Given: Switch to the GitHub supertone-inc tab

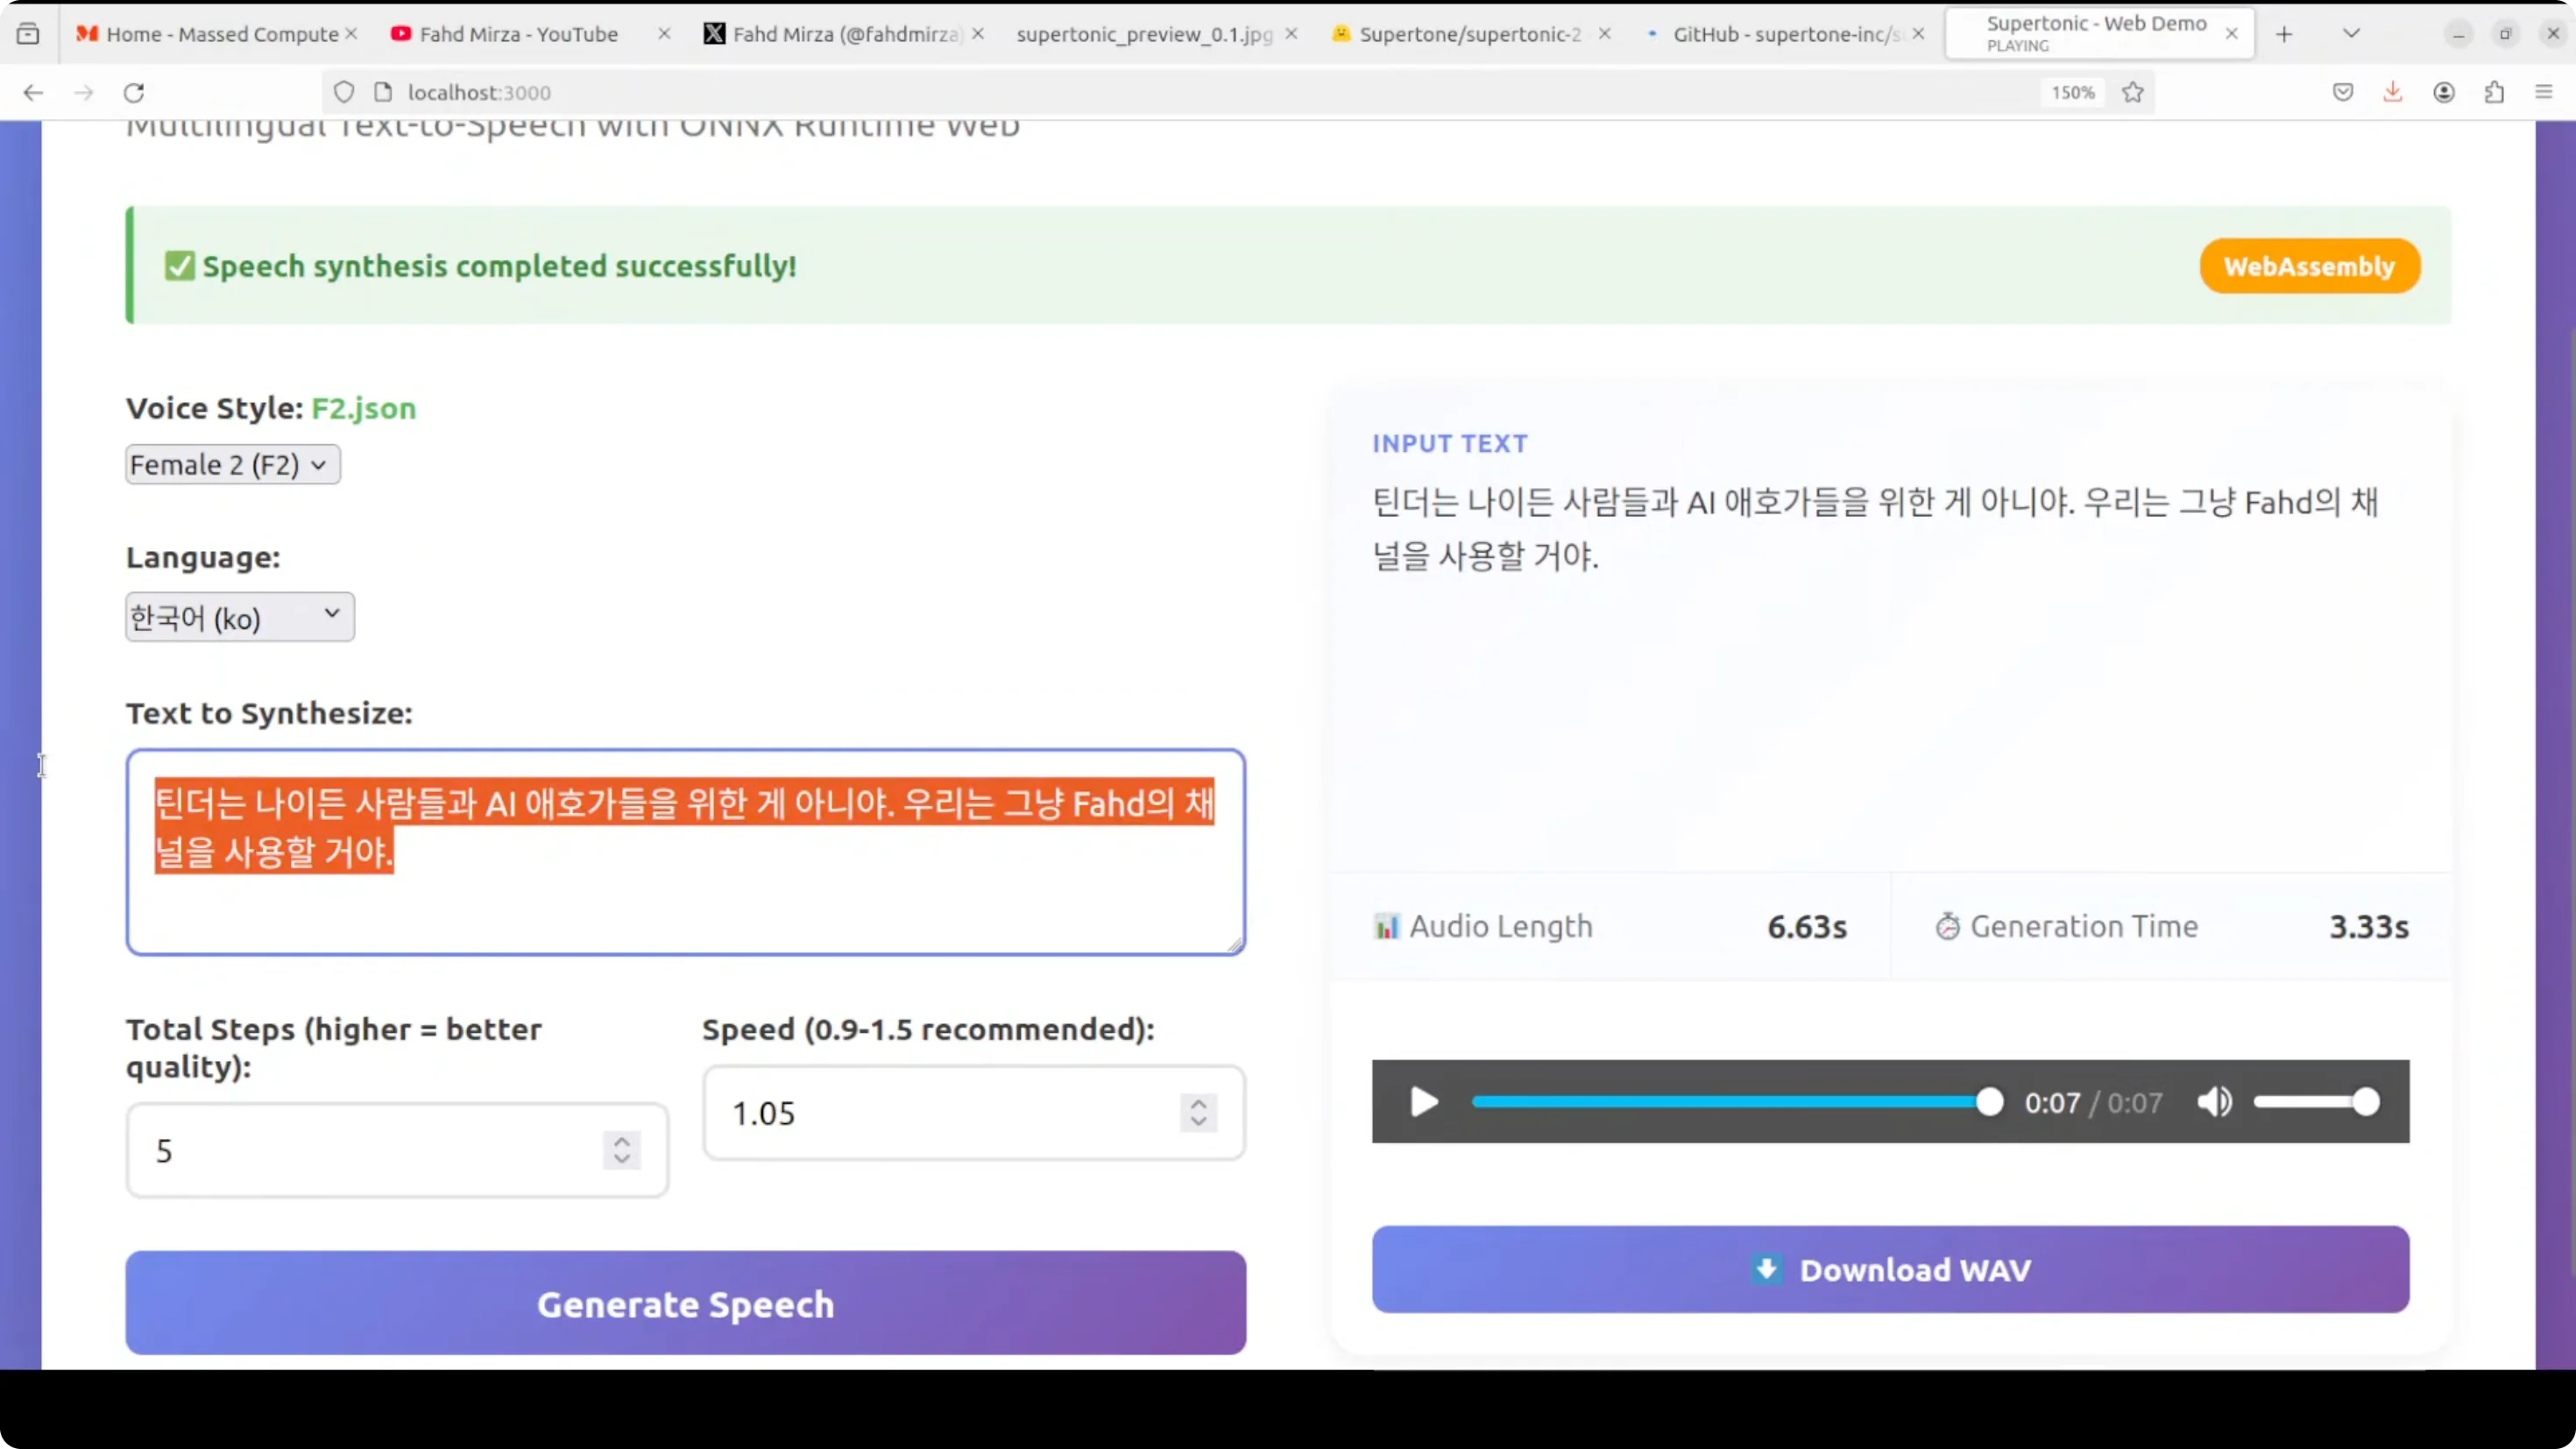Looking at the screenshot, I should coord(1784,35).
